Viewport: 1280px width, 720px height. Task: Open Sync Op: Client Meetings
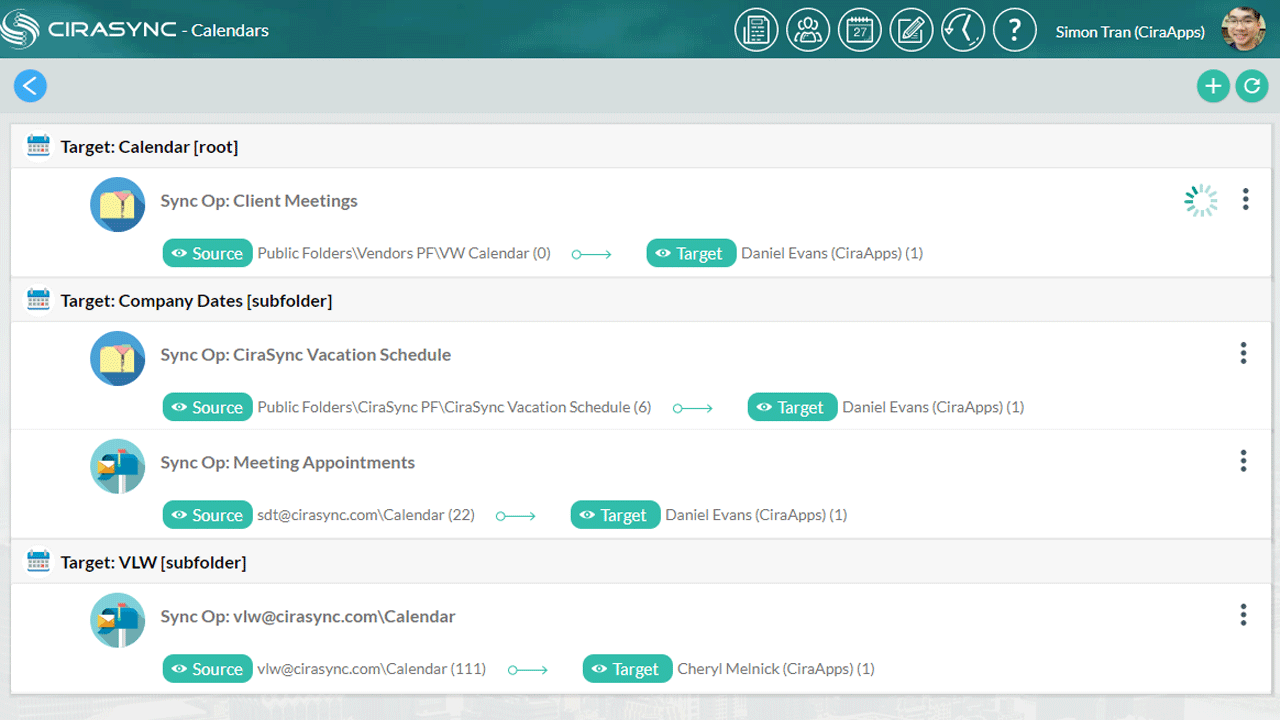coord(259,201)
